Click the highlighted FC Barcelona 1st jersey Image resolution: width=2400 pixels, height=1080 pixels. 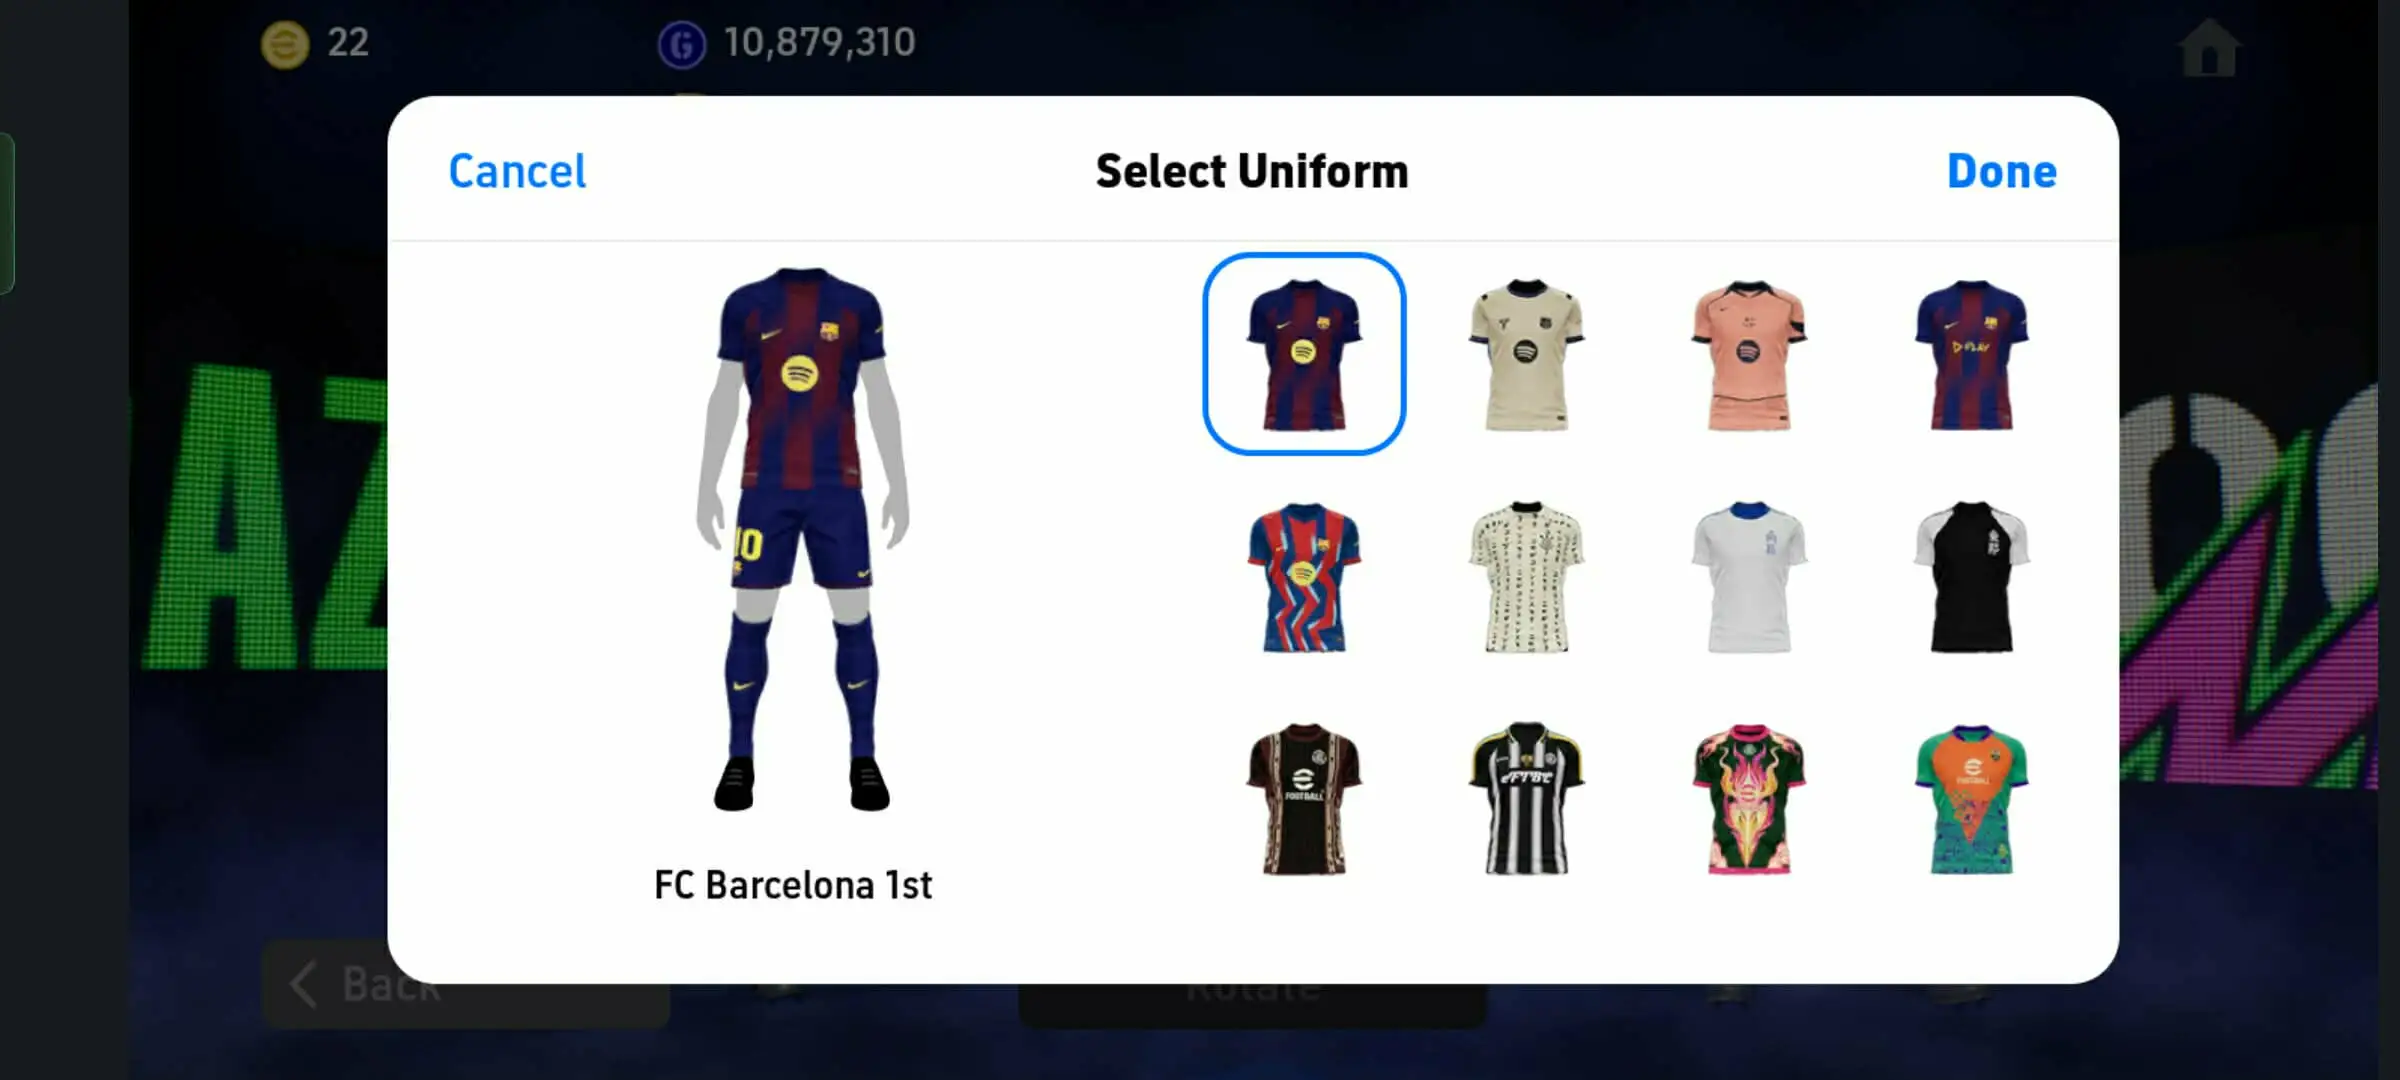click(1304, 354)
